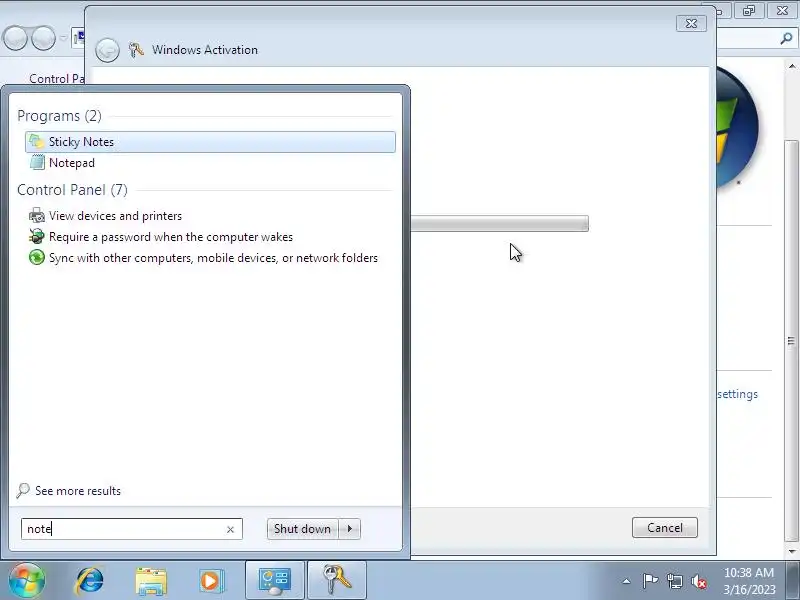Launch Windows Media Player from taskbar
This screenshot has height=600, width=800.
click(x=211, y=581)
